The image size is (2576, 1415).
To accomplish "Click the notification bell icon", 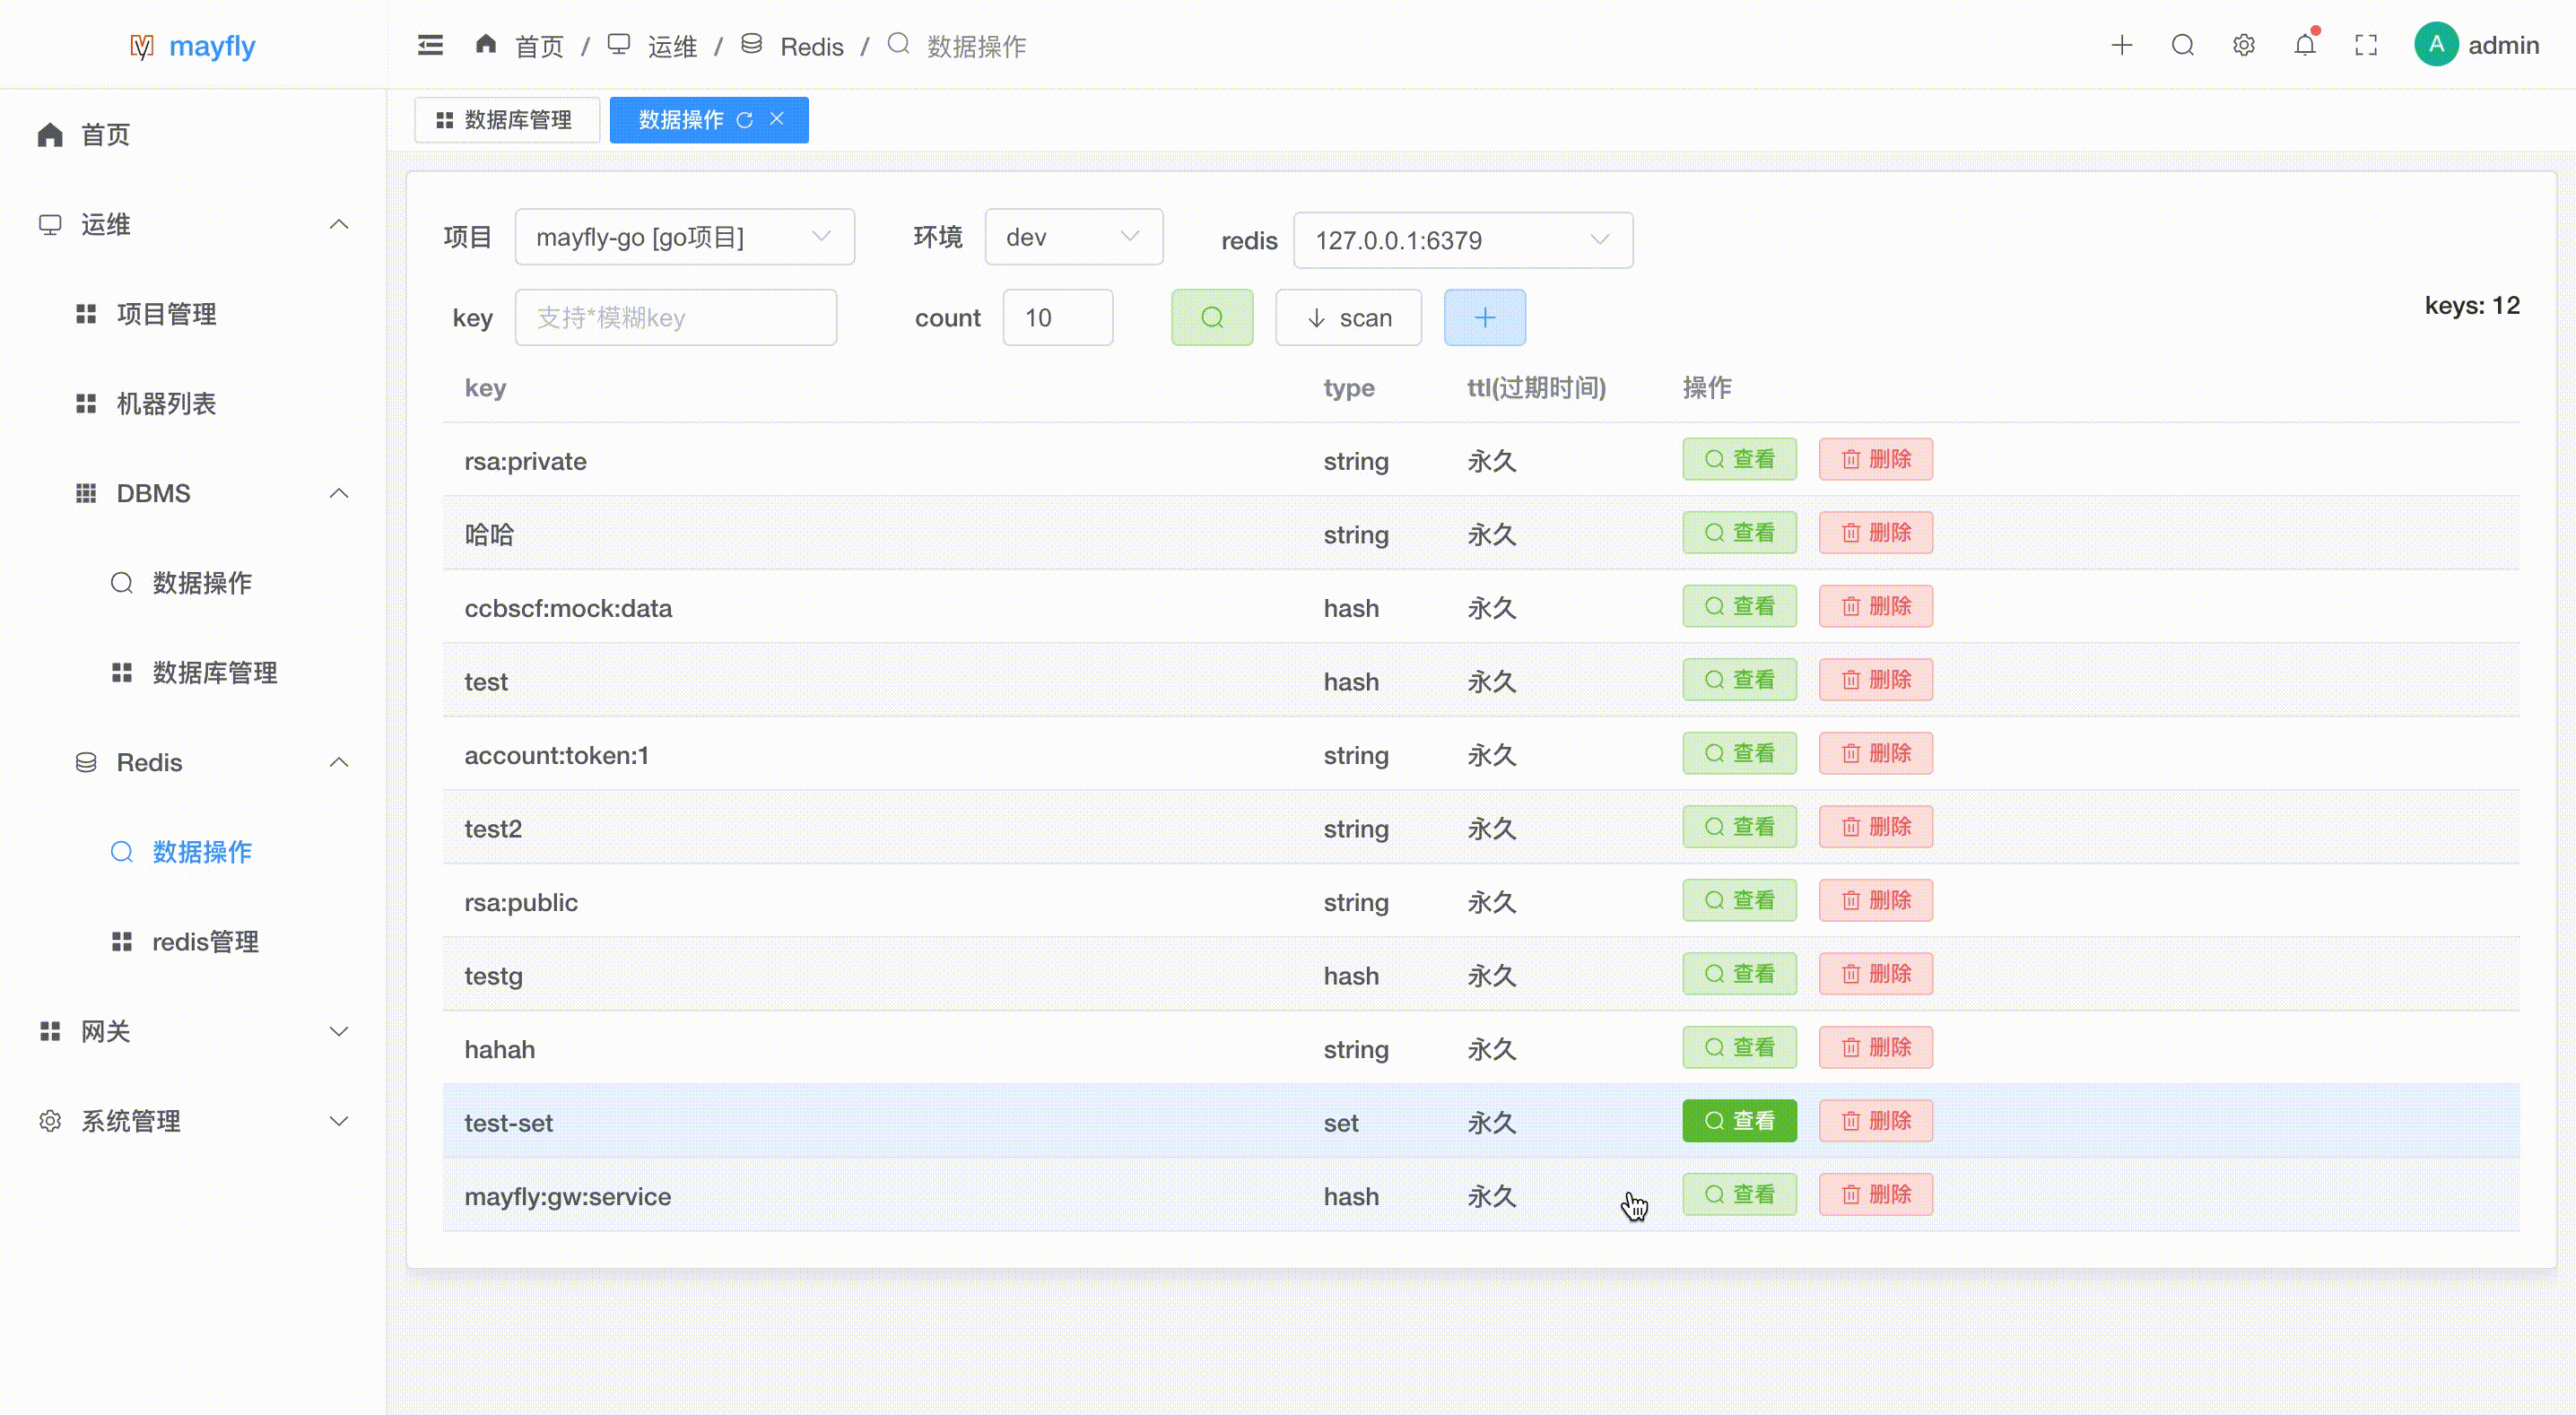I will 2304,46.
